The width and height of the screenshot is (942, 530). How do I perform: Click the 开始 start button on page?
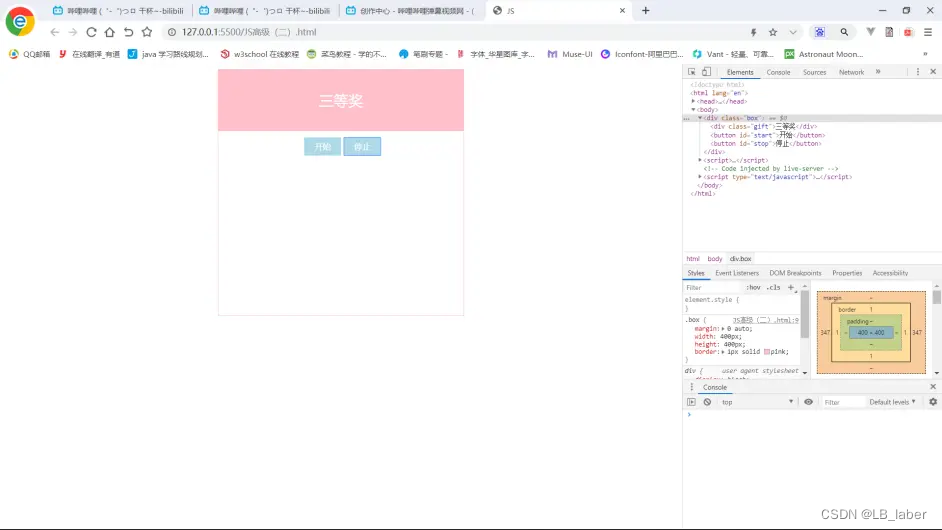(323, 147)
